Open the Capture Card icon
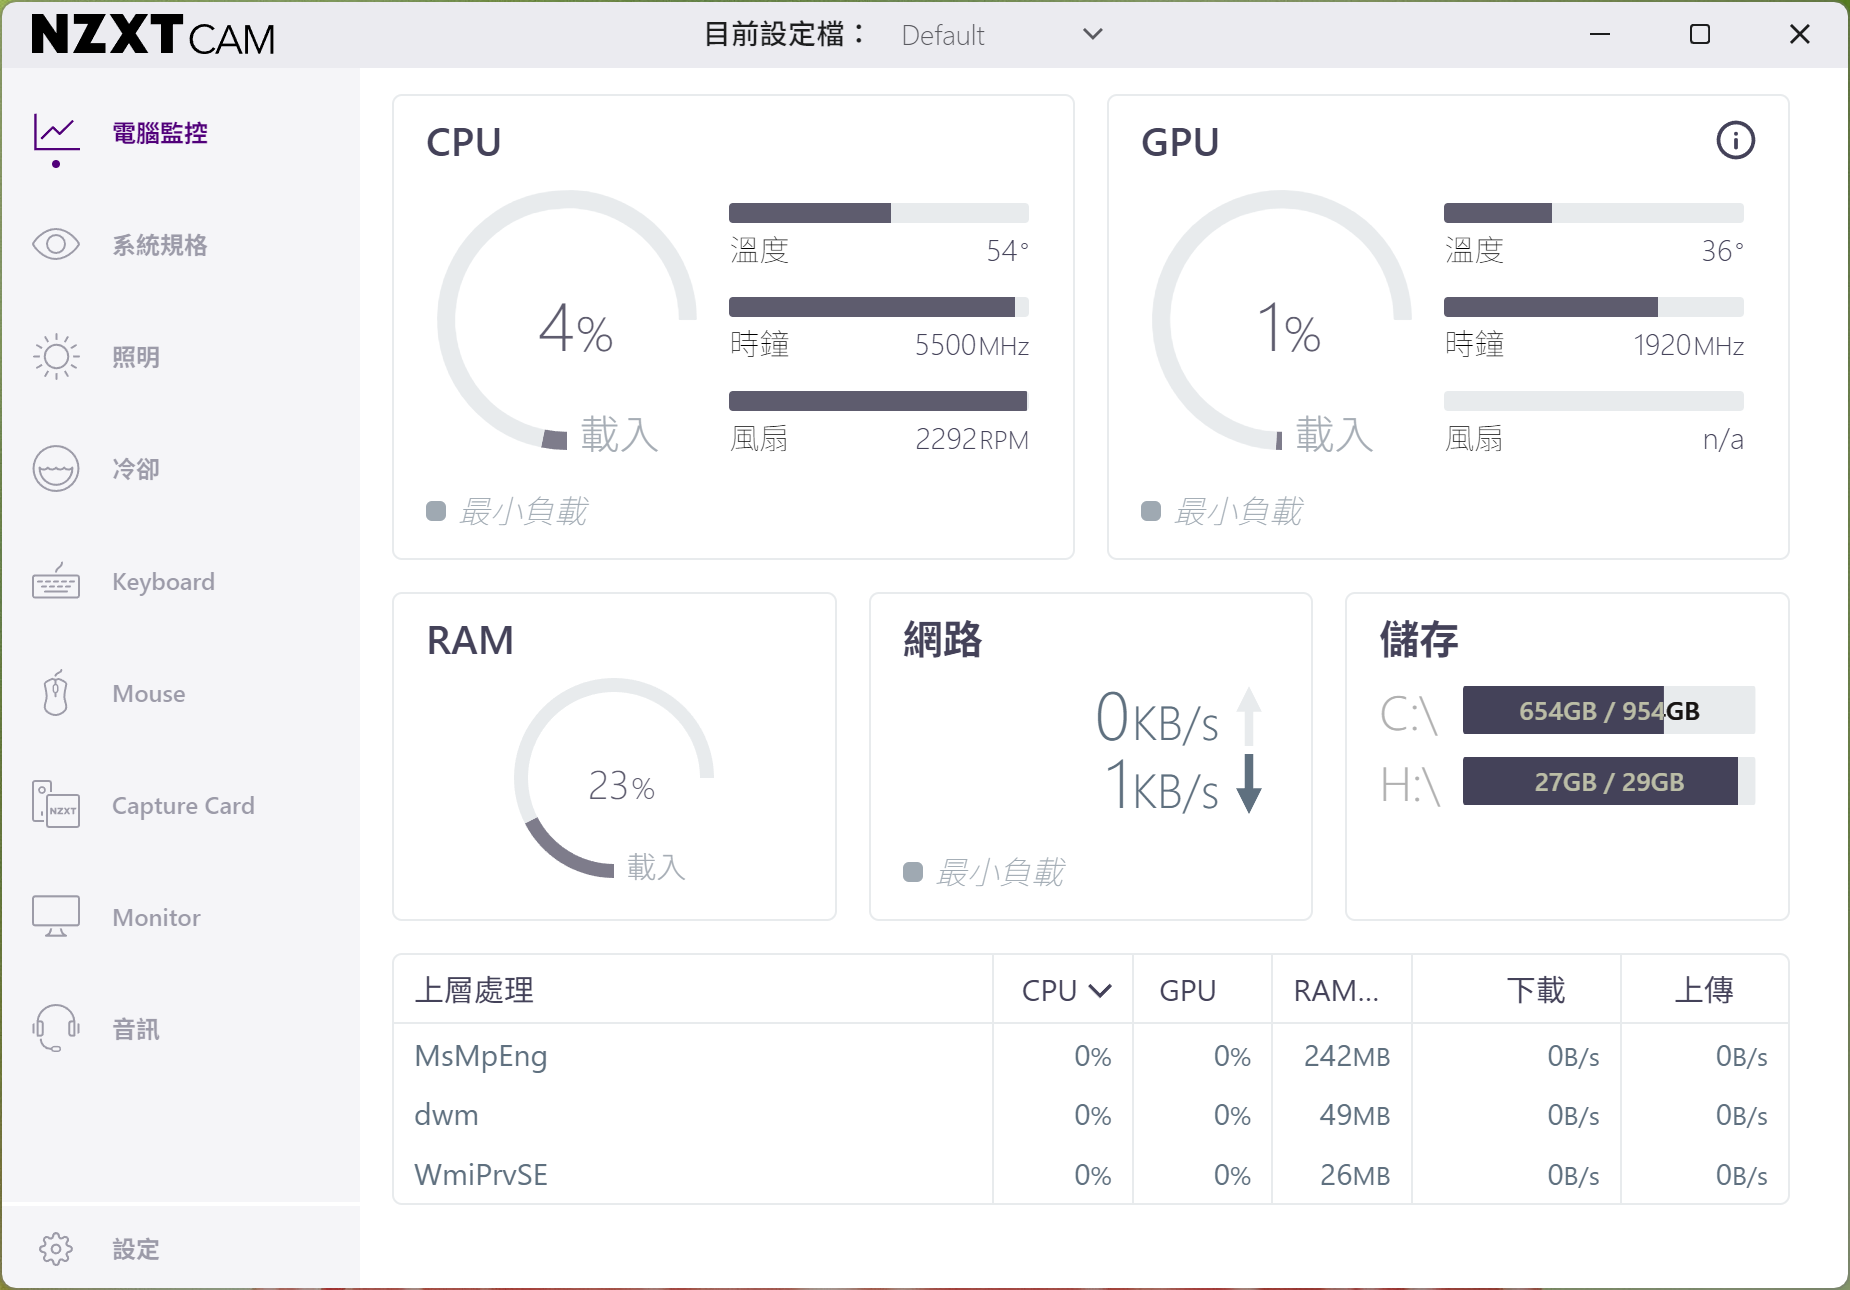This screenshot has height=1290, width=1850. coord(56,805)
